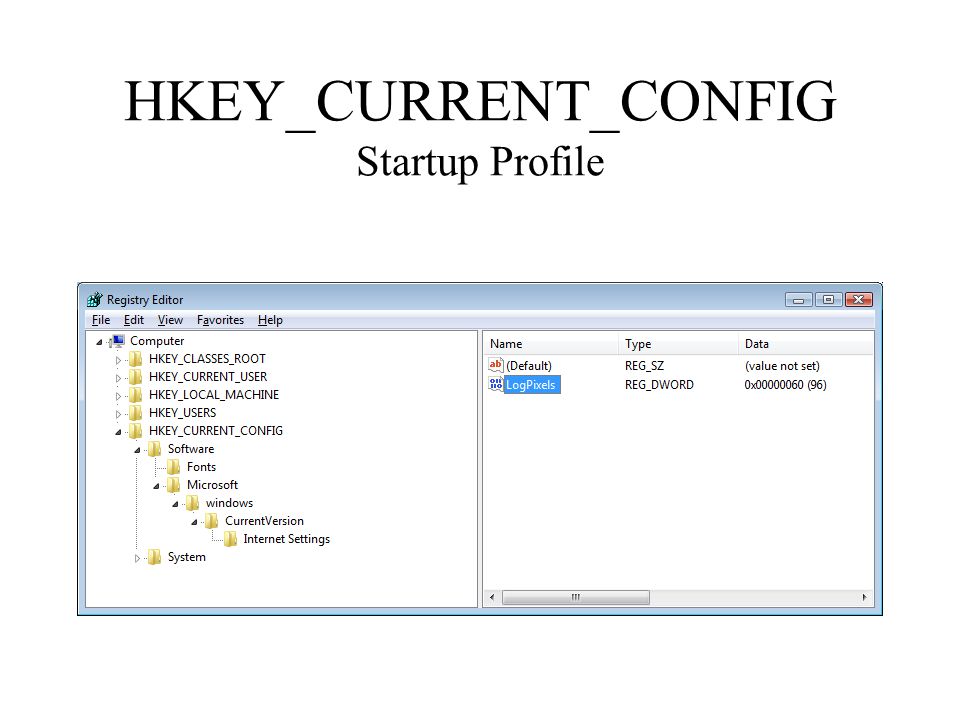Click the HKEY_LOCAL_MACHINE folder icon
The width and height of the screenshot is (960, 720).
pyautogui.click(x=136, y=395)
